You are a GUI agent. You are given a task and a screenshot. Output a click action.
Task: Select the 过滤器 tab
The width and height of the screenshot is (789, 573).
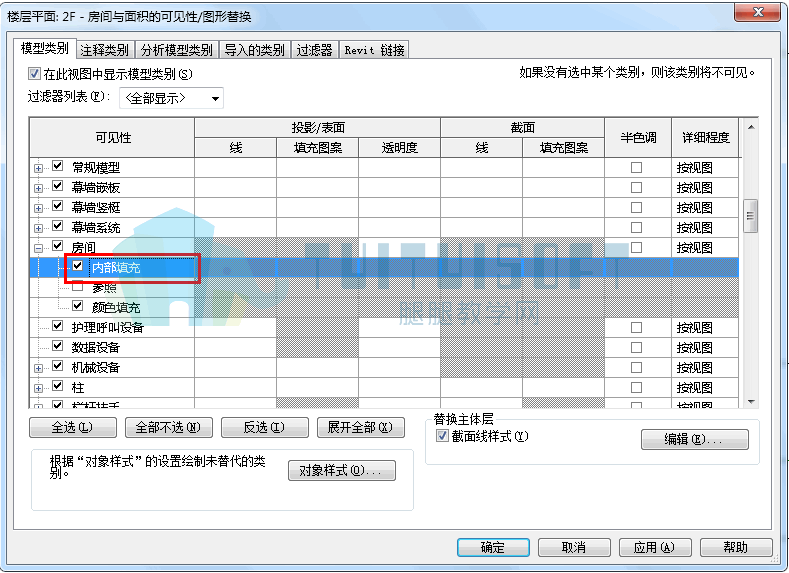click(314, 50)
